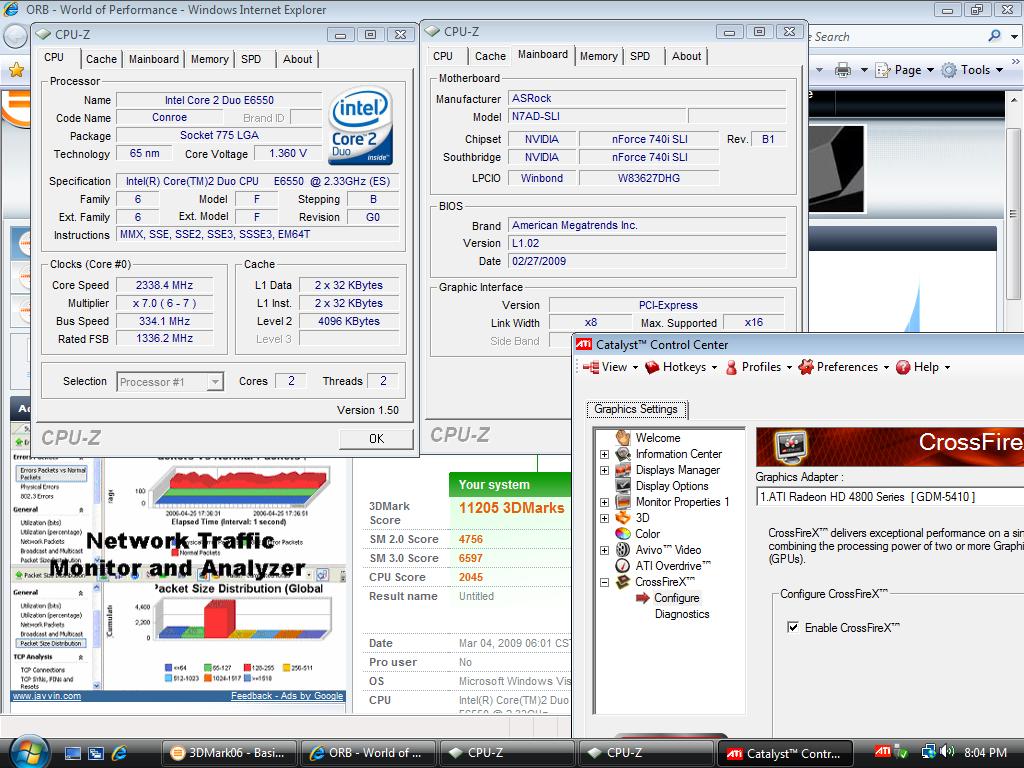Toggle the Enable CrossFireX checkbox

pos(793,628)
